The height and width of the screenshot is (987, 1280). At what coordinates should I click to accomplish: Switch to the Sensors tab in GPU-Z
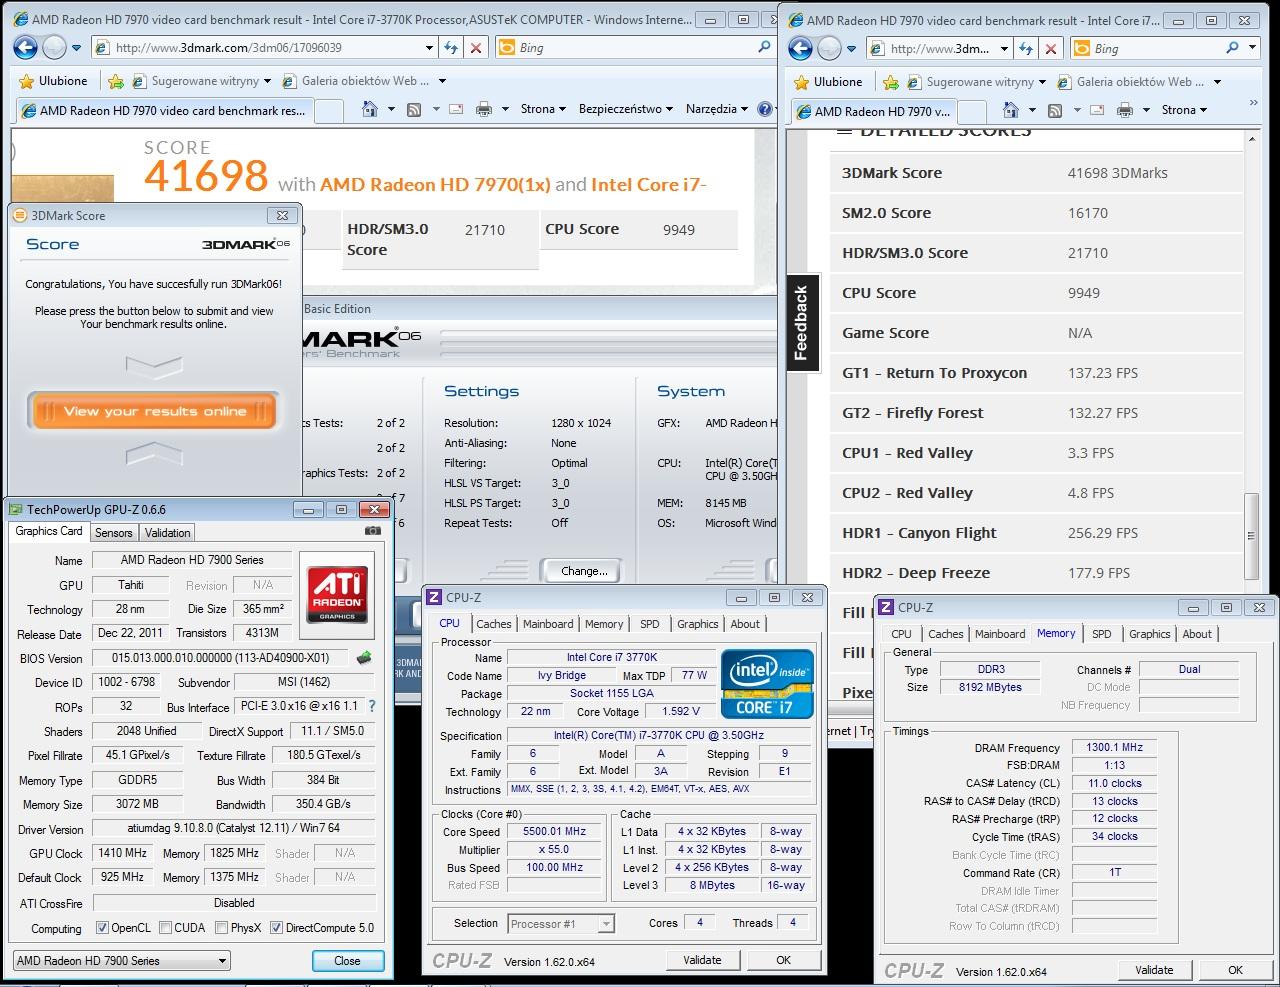(114, 533)
